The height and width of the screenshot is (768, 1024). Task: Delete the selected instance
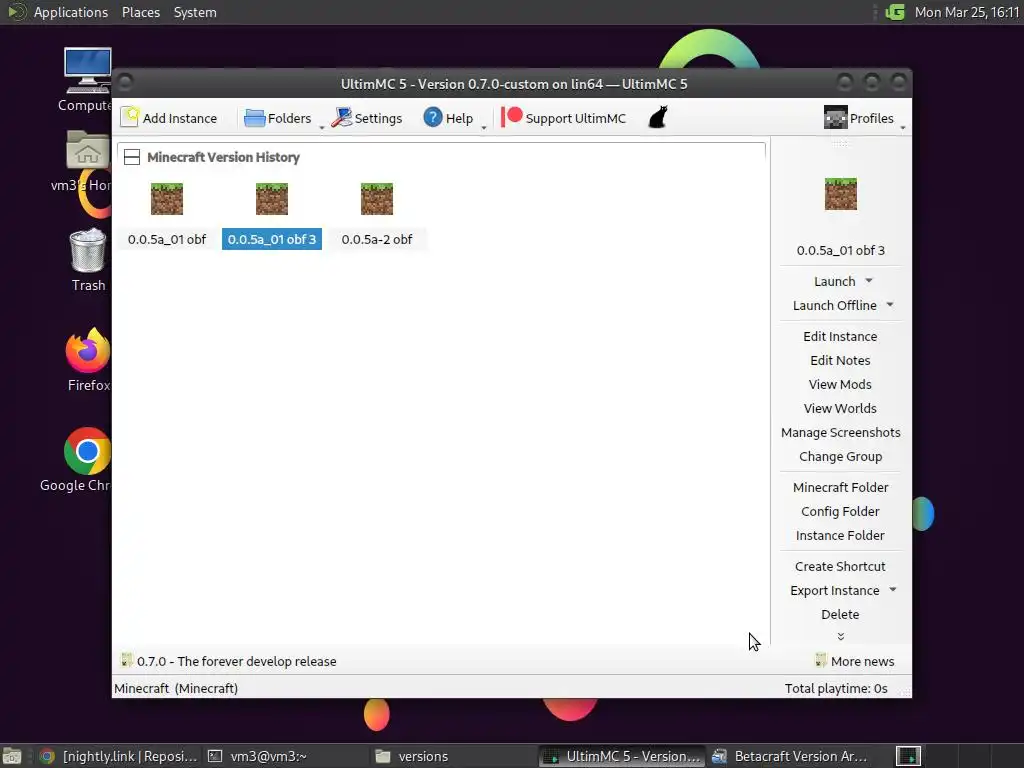tap(840, 615)
